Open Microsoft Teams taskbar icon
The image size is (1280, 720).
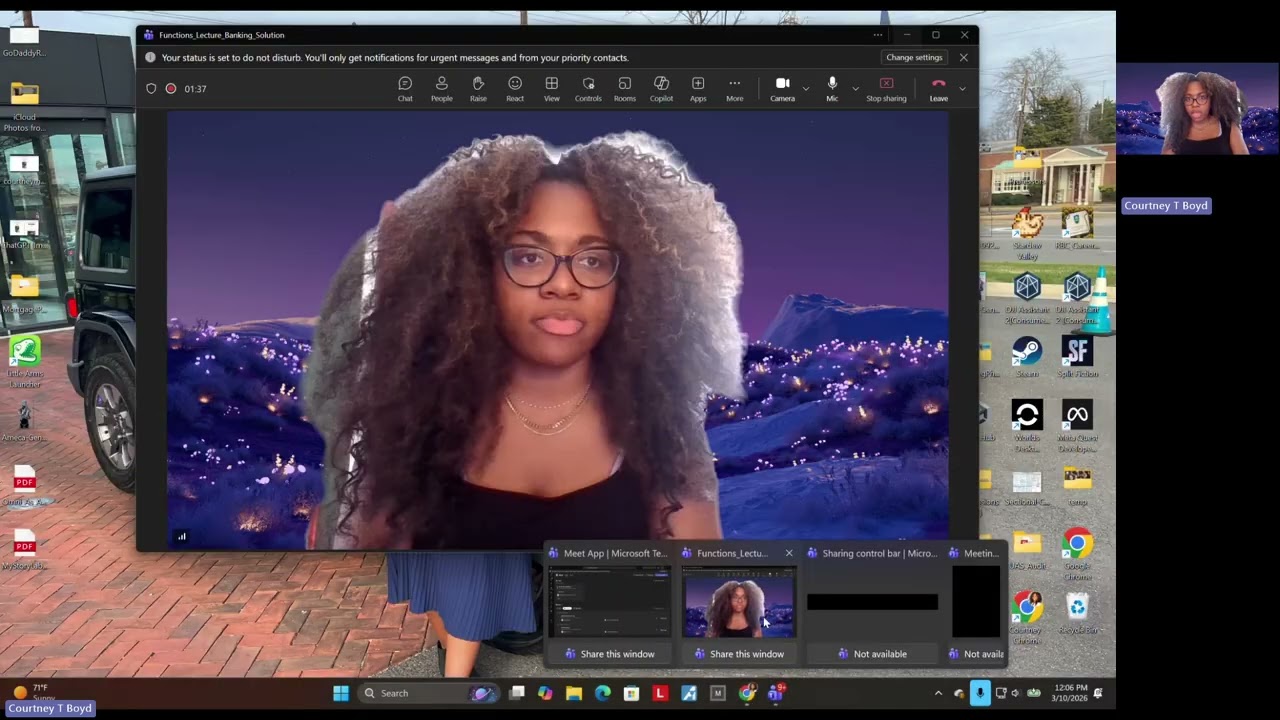click(775, 693)
